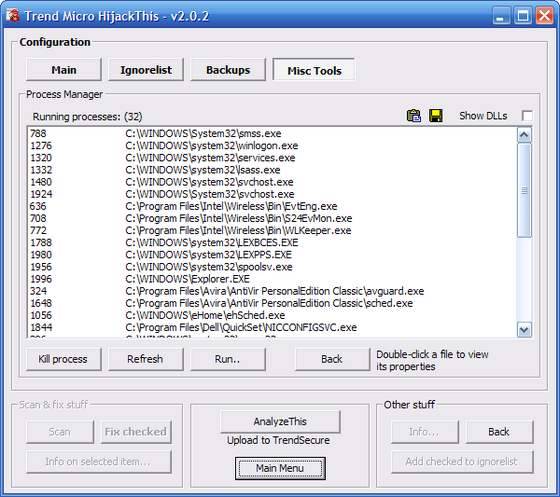Minimize the HijackThis window
560x497 pixels.
[501, 16]
